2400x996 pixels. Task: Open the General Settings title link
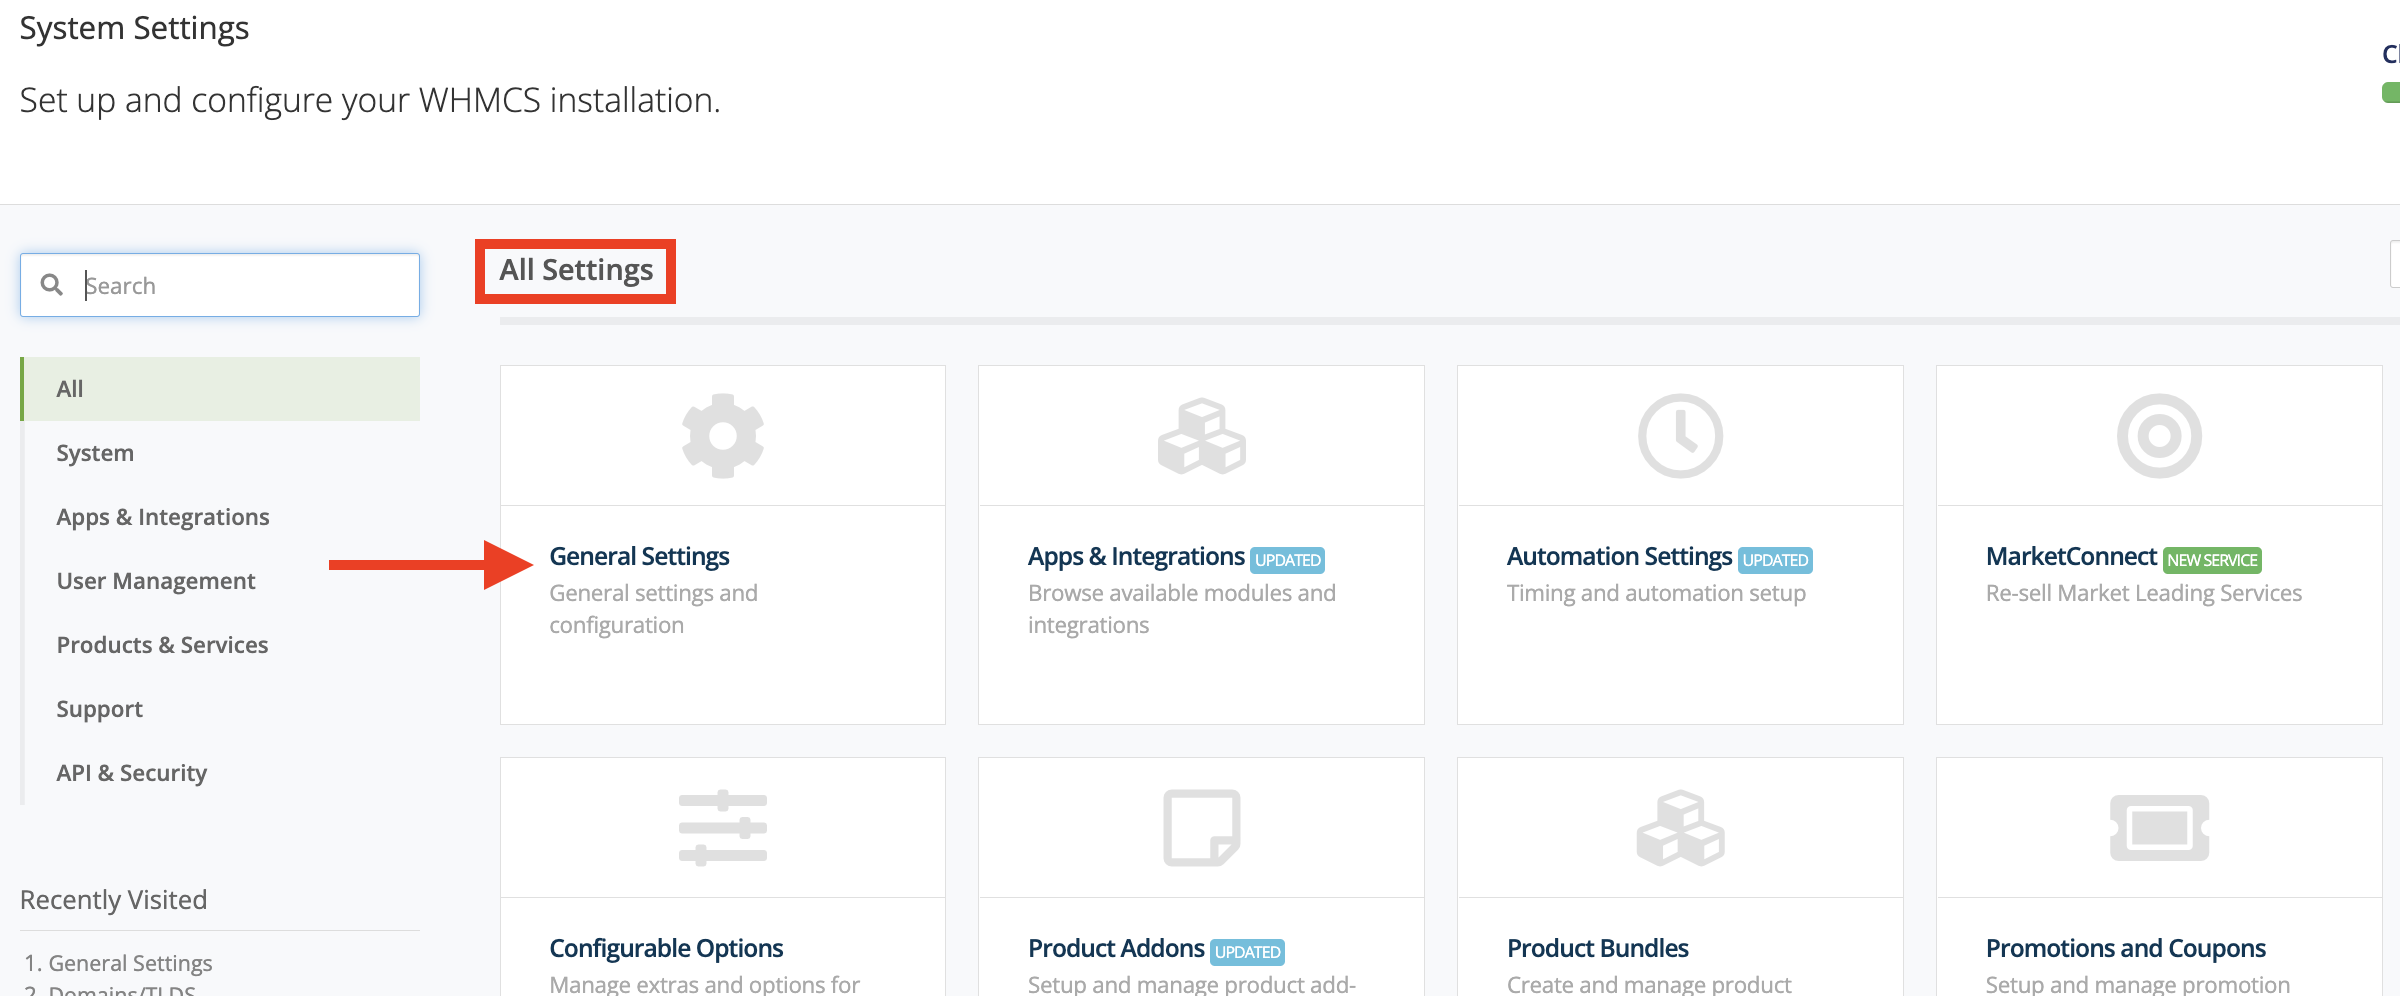(639, 556)
